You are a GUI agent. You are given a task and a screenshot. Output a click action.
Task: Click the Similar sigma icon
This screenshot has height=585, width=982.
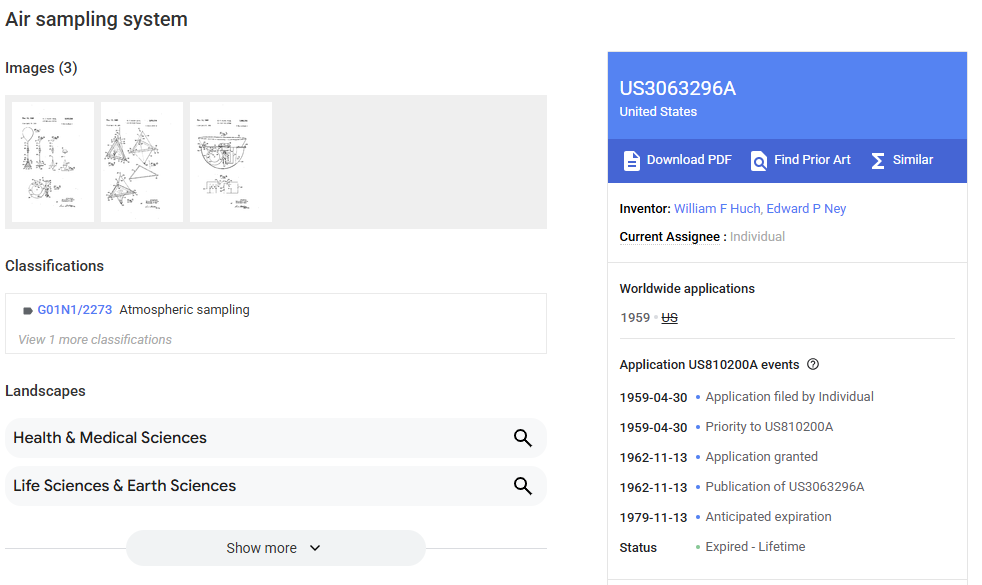point(878,161)
